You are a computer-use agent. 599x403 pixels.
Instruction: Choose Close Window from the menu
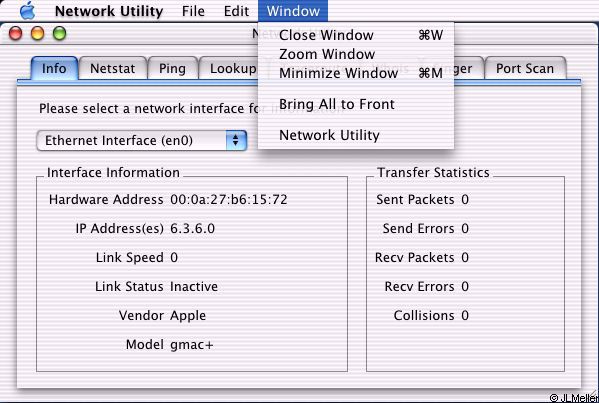[356, 35]
